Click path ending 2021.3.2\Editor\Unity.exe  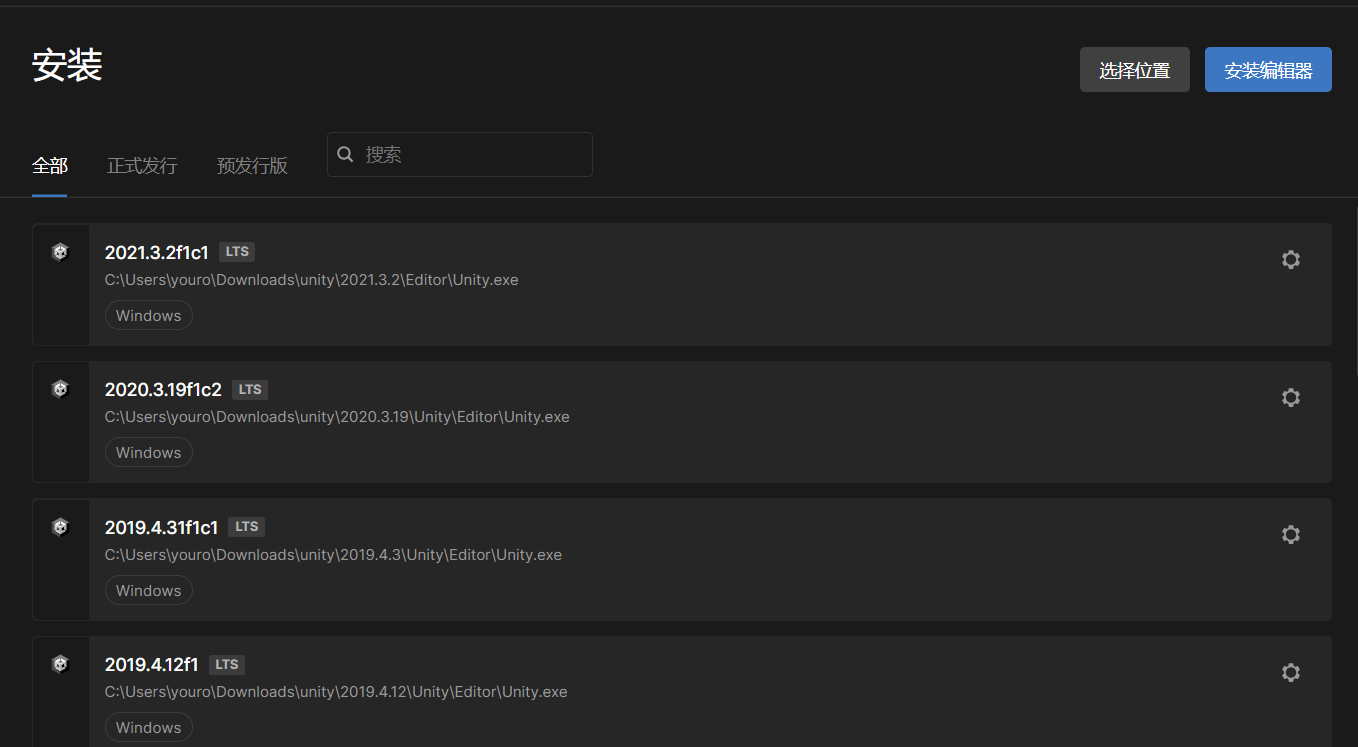pos(312,280)
